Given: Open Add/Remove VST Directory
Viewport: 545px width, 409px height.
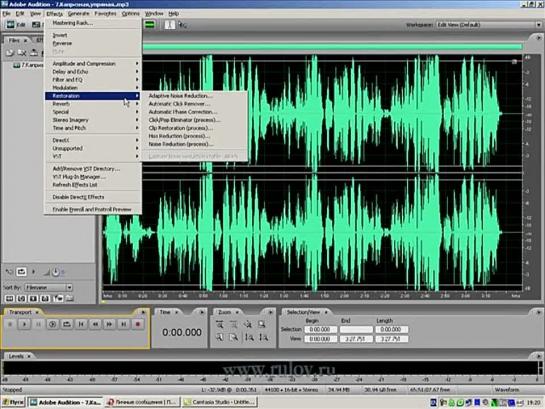Looking at the screenshot, I should [x=92, y=169].
